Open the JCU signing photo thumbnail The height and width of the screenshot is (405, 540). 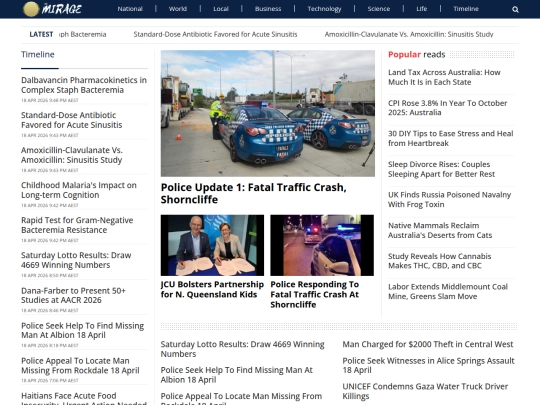pyautogui.click(x=212, y=245)
